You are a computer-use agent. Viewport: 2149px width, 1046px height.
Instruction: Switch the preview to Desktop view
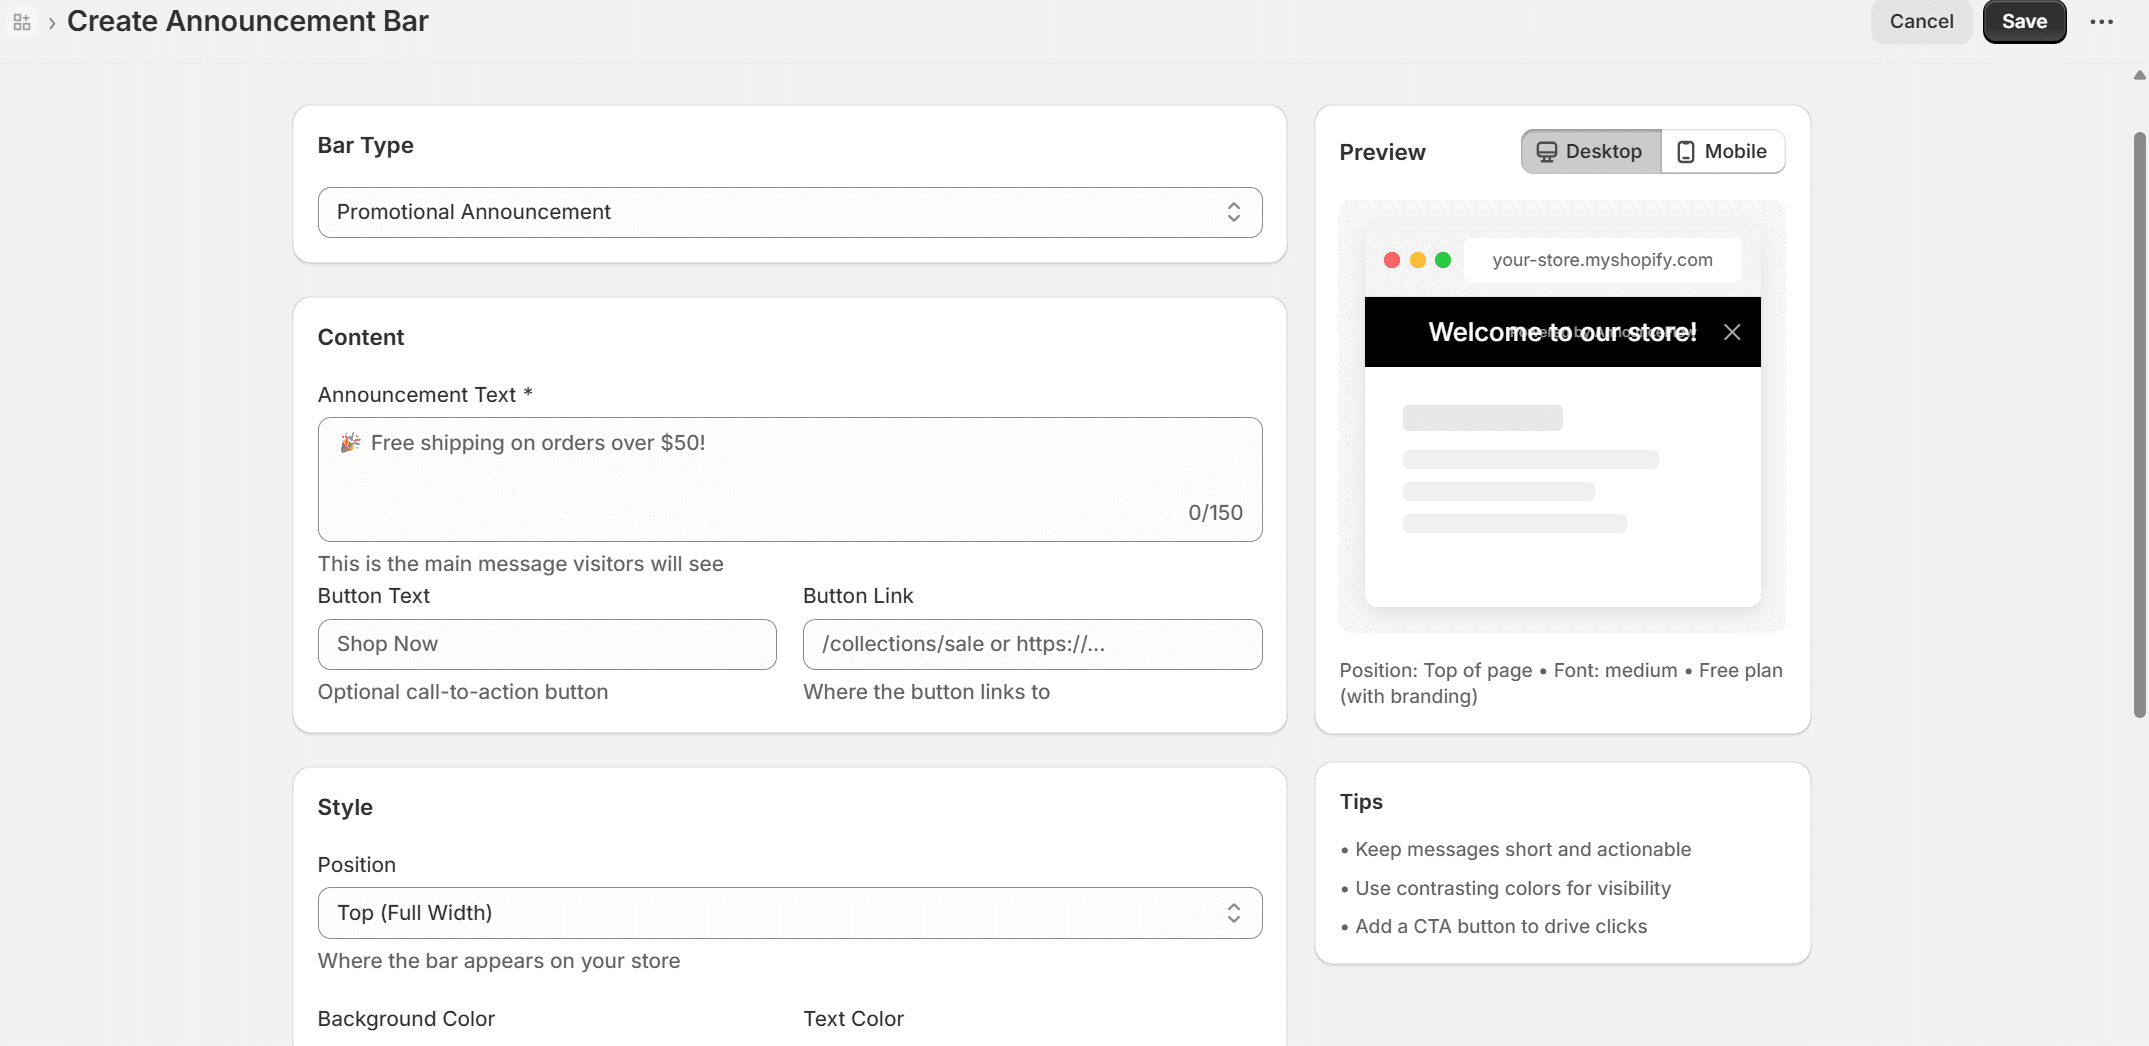click(1590, 151)
